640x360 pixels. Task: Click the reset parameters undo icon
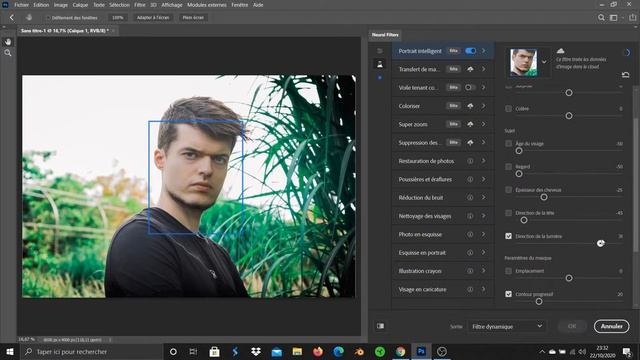(x=625, y=75)
